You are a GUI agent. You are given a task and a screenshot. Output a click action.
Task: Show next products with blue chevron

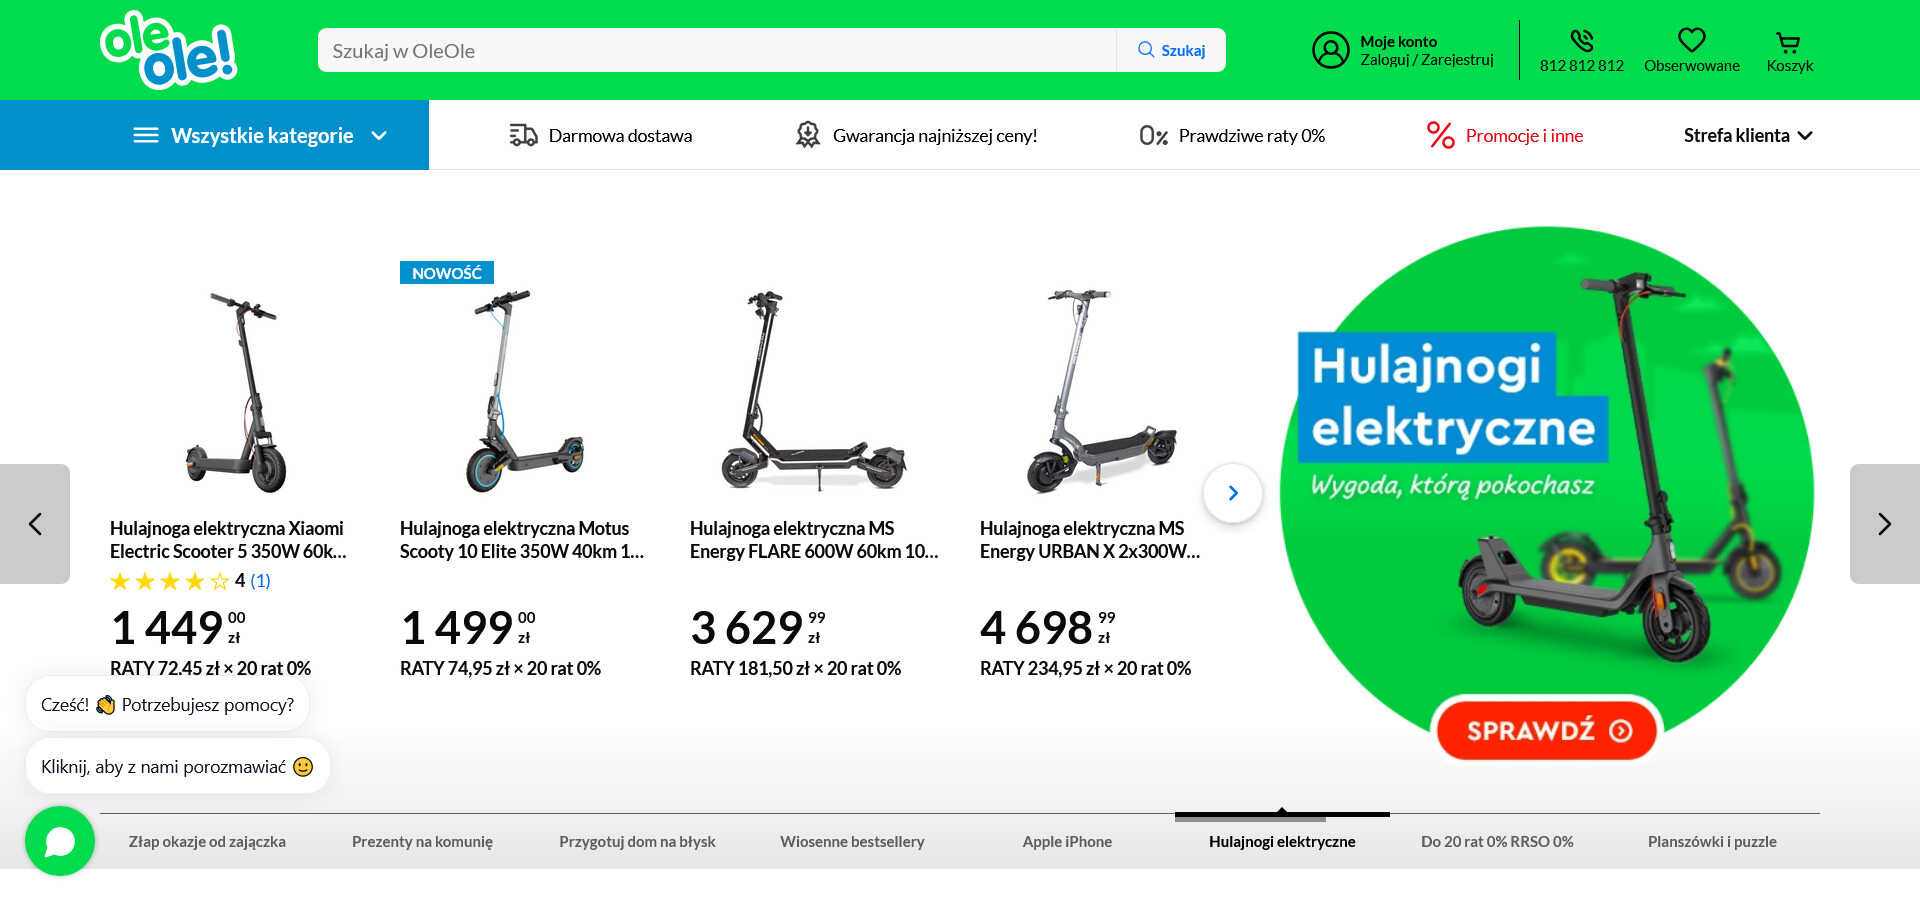(x=1233, y=493)
